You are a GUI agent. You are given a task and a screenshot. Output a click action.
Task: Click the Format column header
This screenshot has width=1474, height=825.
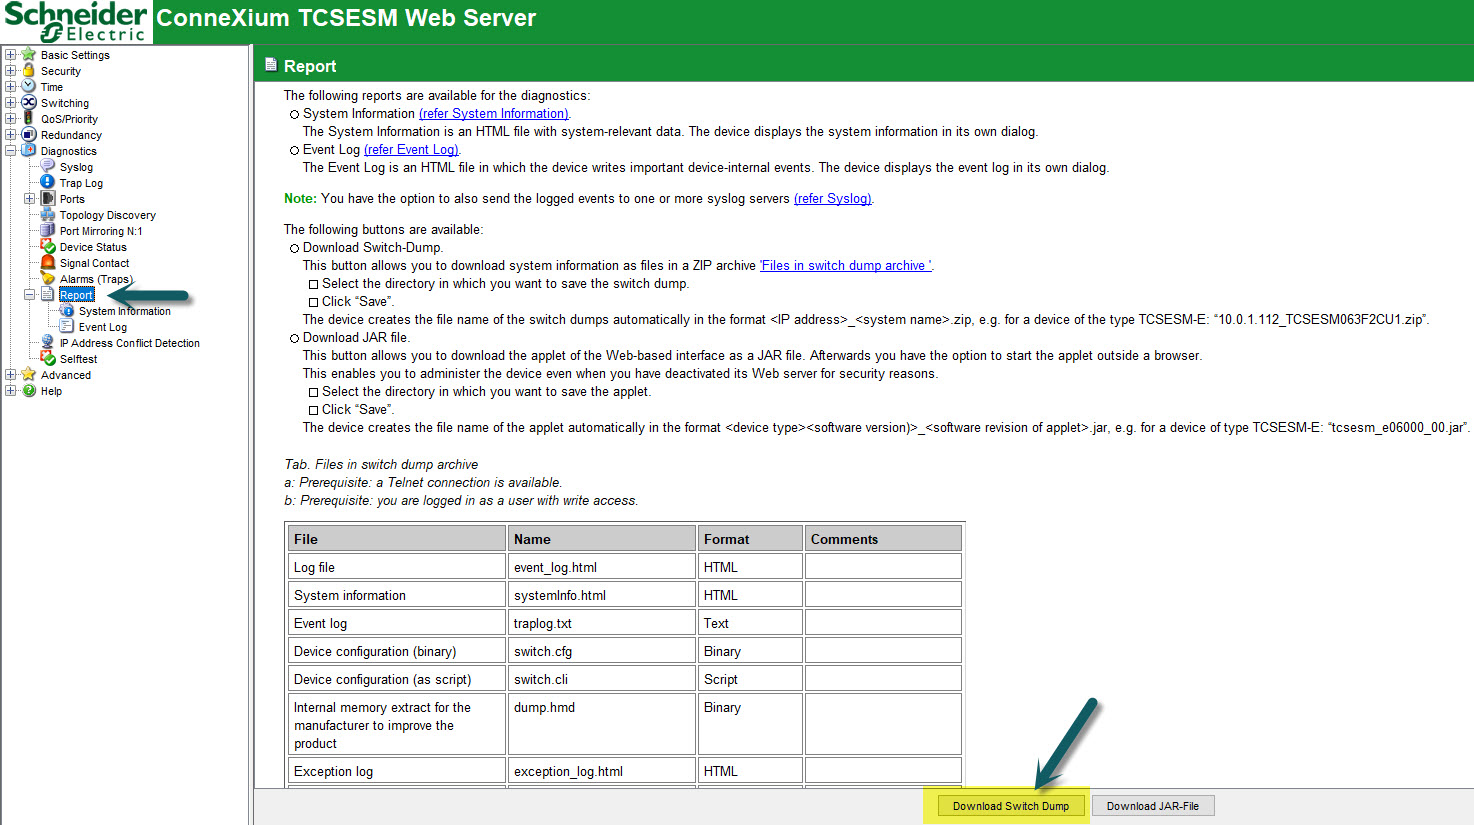[x=750, y=539]
